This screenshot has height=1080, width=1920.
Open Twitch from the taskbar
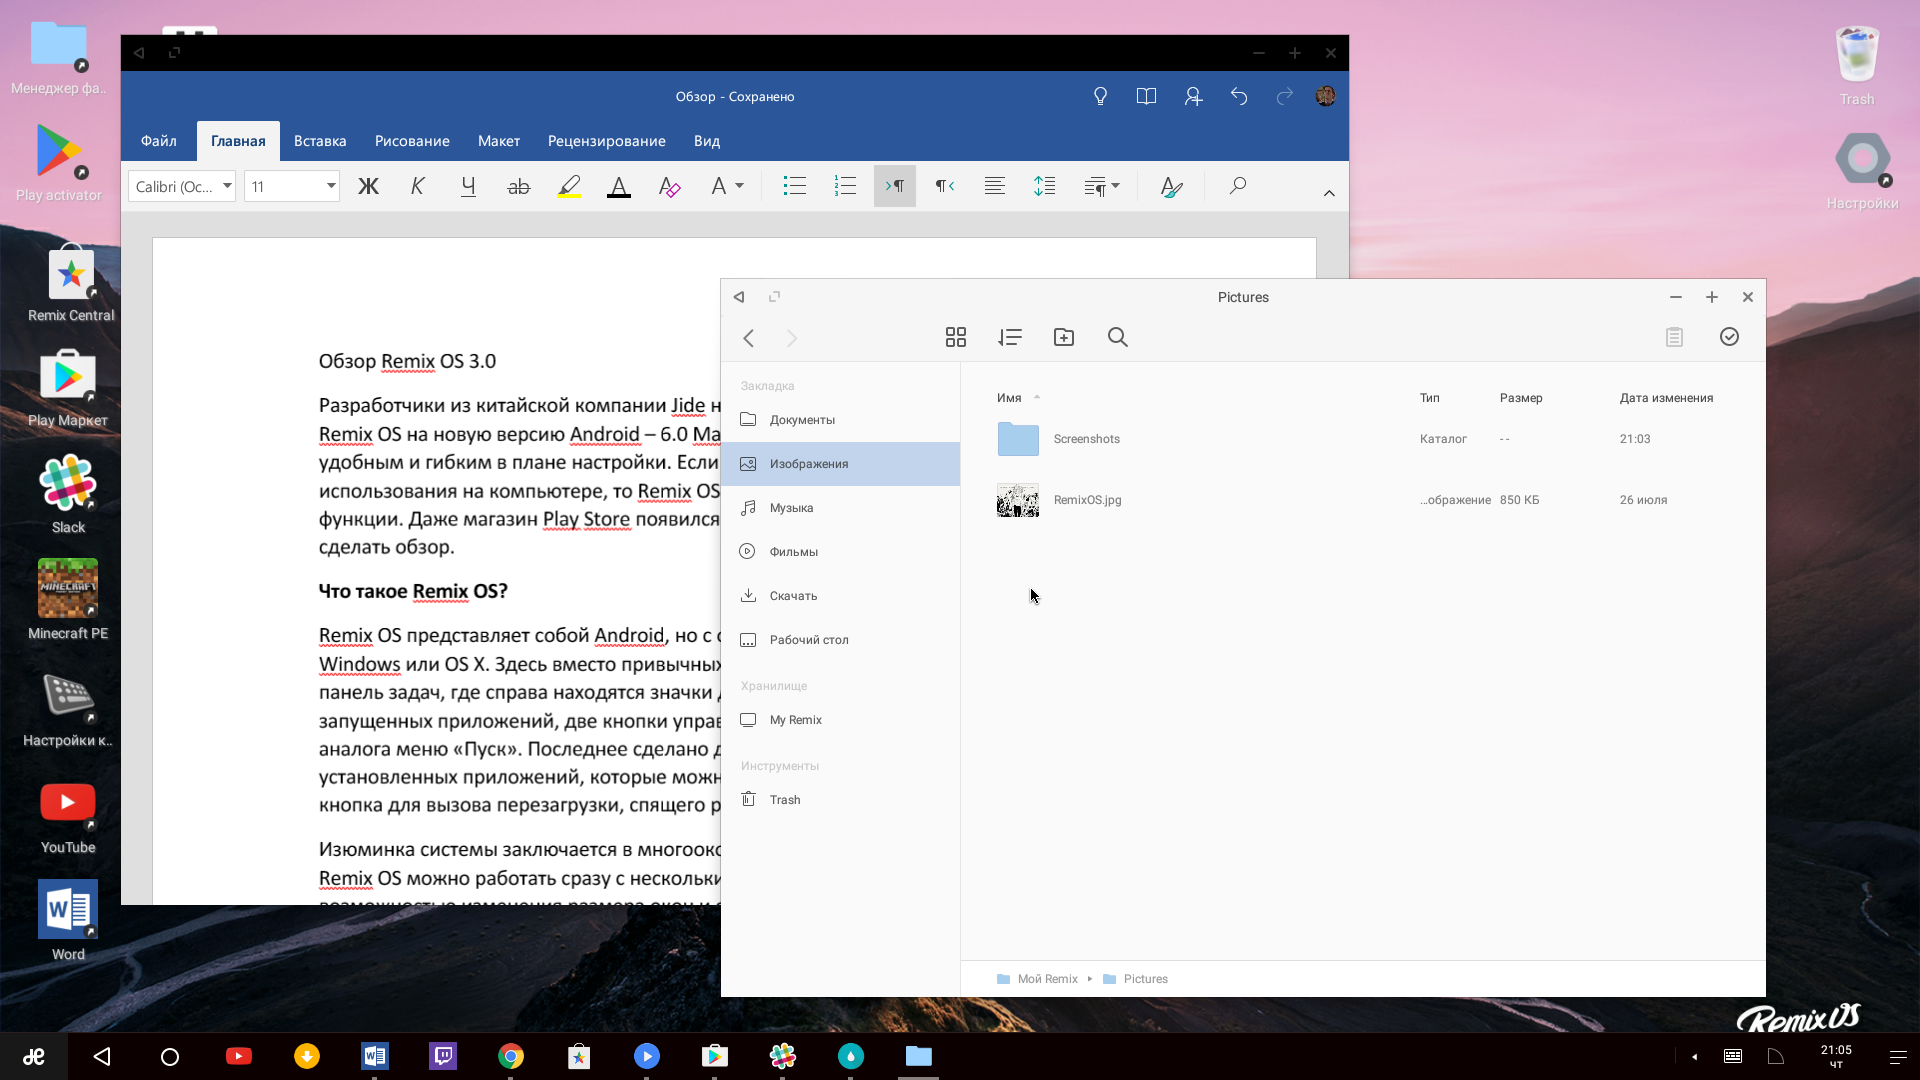443,1056
